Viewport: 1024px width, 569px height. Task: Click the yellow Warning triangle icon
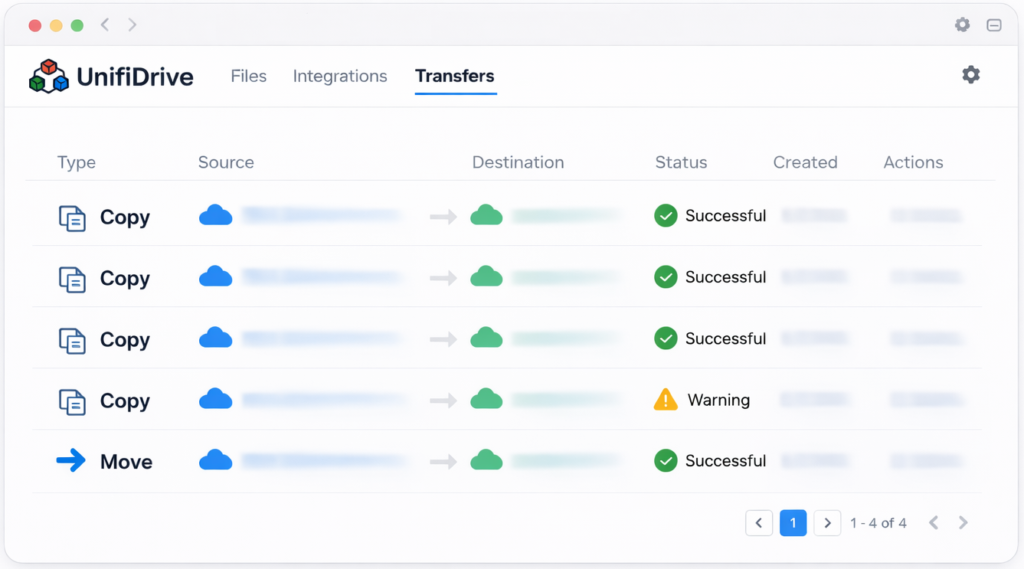pyautogui.click(x=665, y=400)
